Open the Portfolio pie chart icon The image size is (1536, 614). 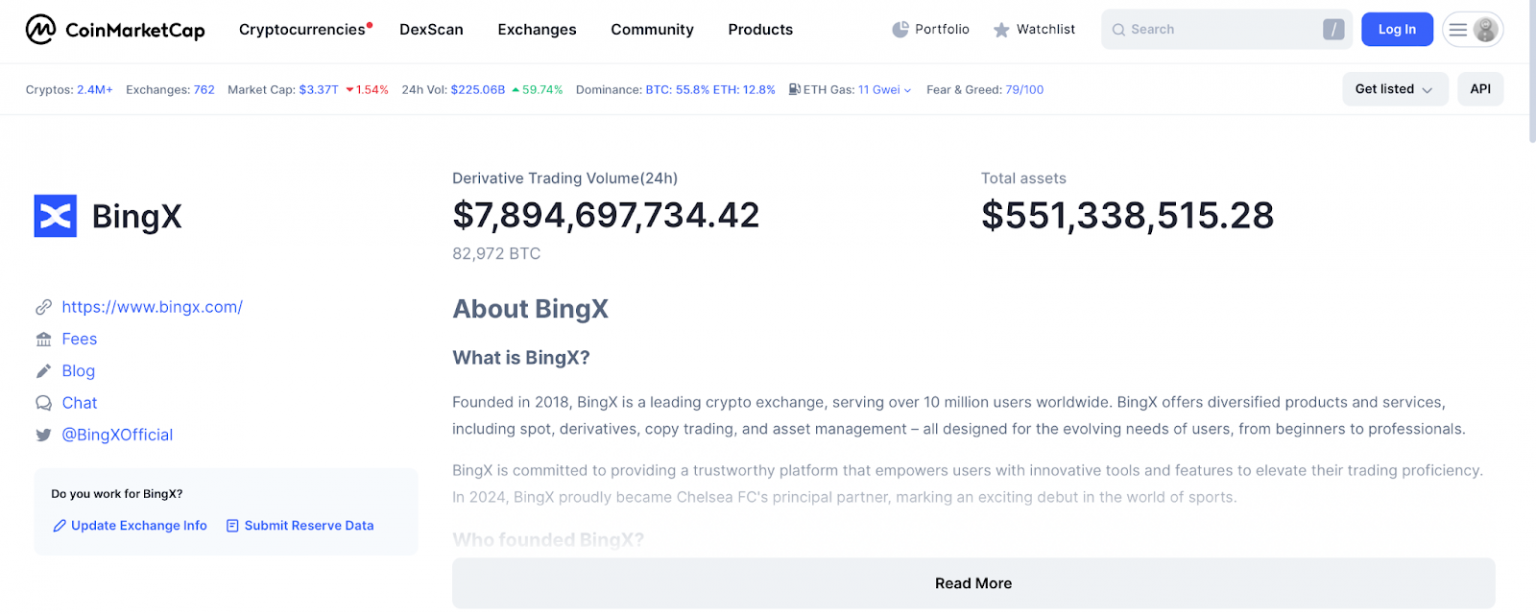900,30
